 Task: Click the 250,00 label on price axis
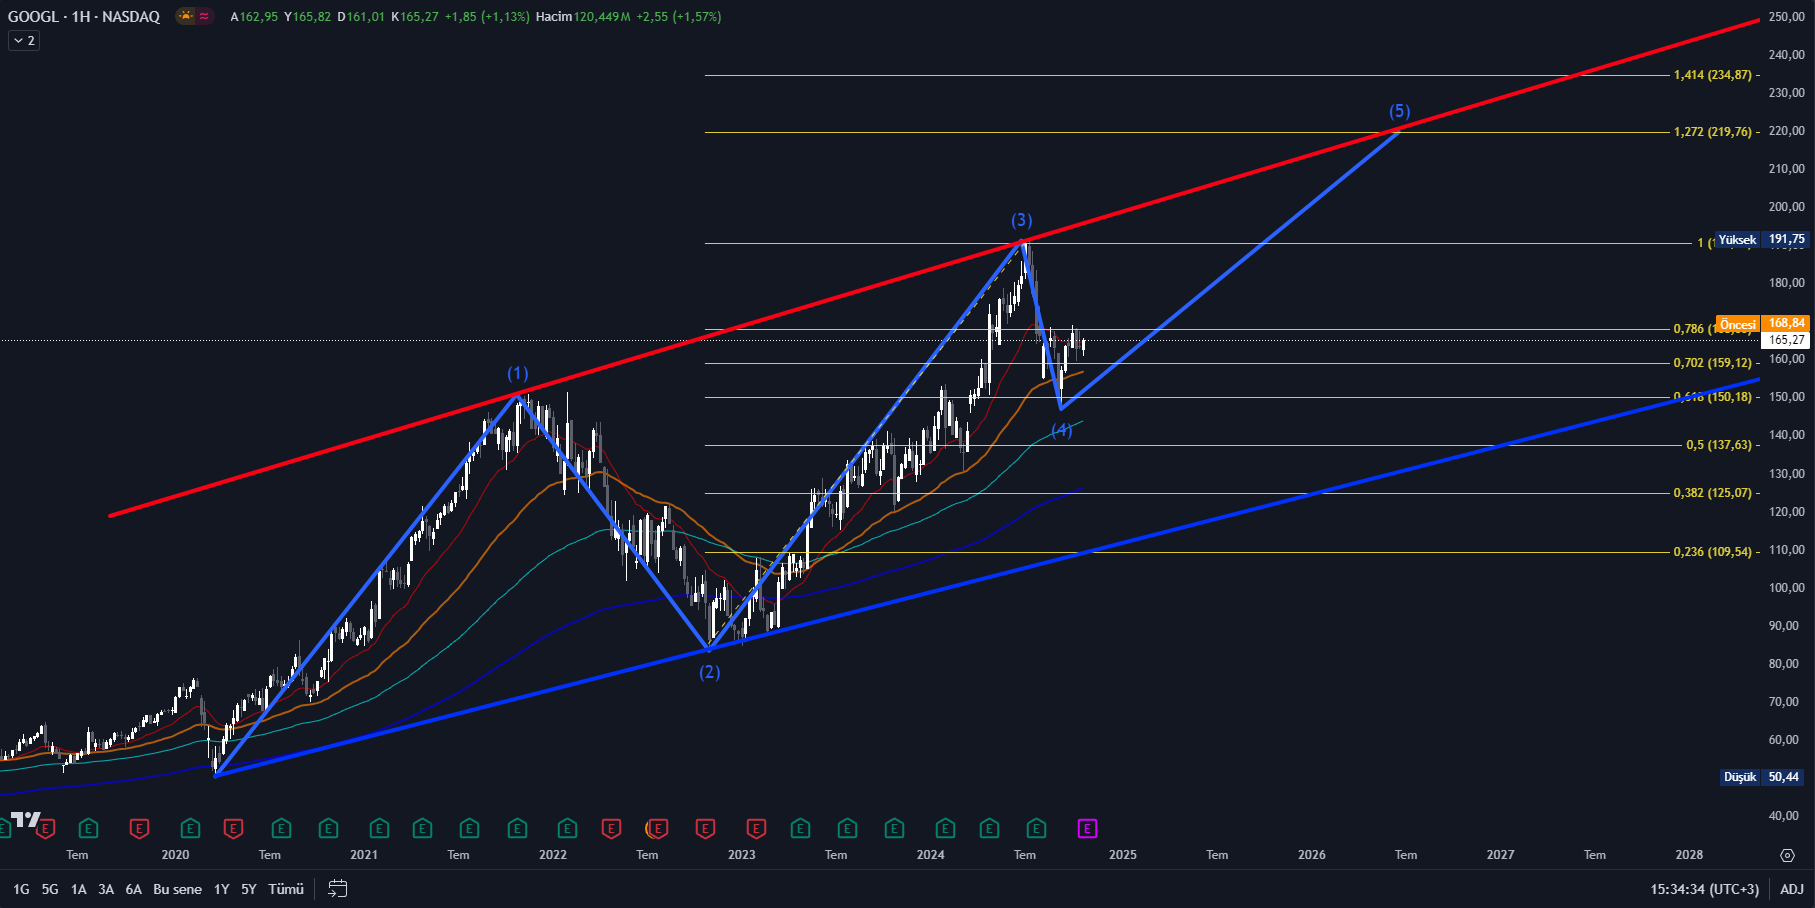[x=1786, y=17]
